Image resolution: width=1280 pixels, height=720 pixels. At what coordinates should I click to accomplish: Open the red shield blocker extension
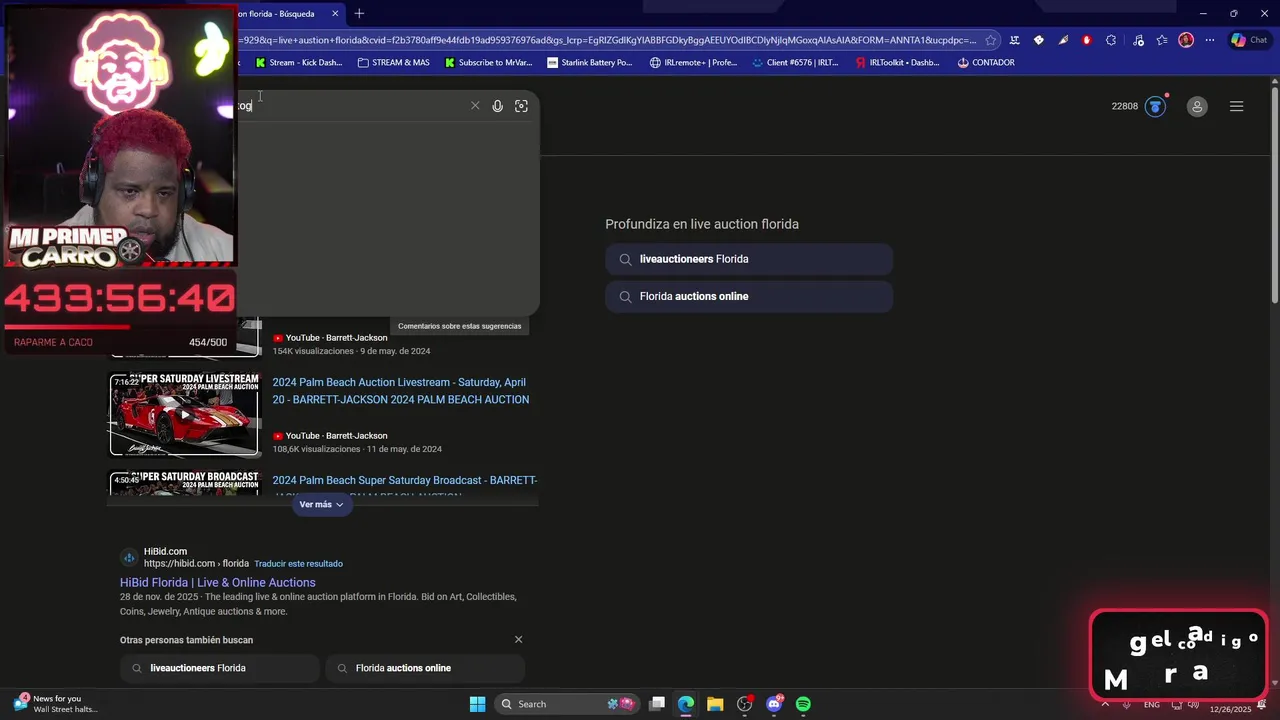(1087, 40)
